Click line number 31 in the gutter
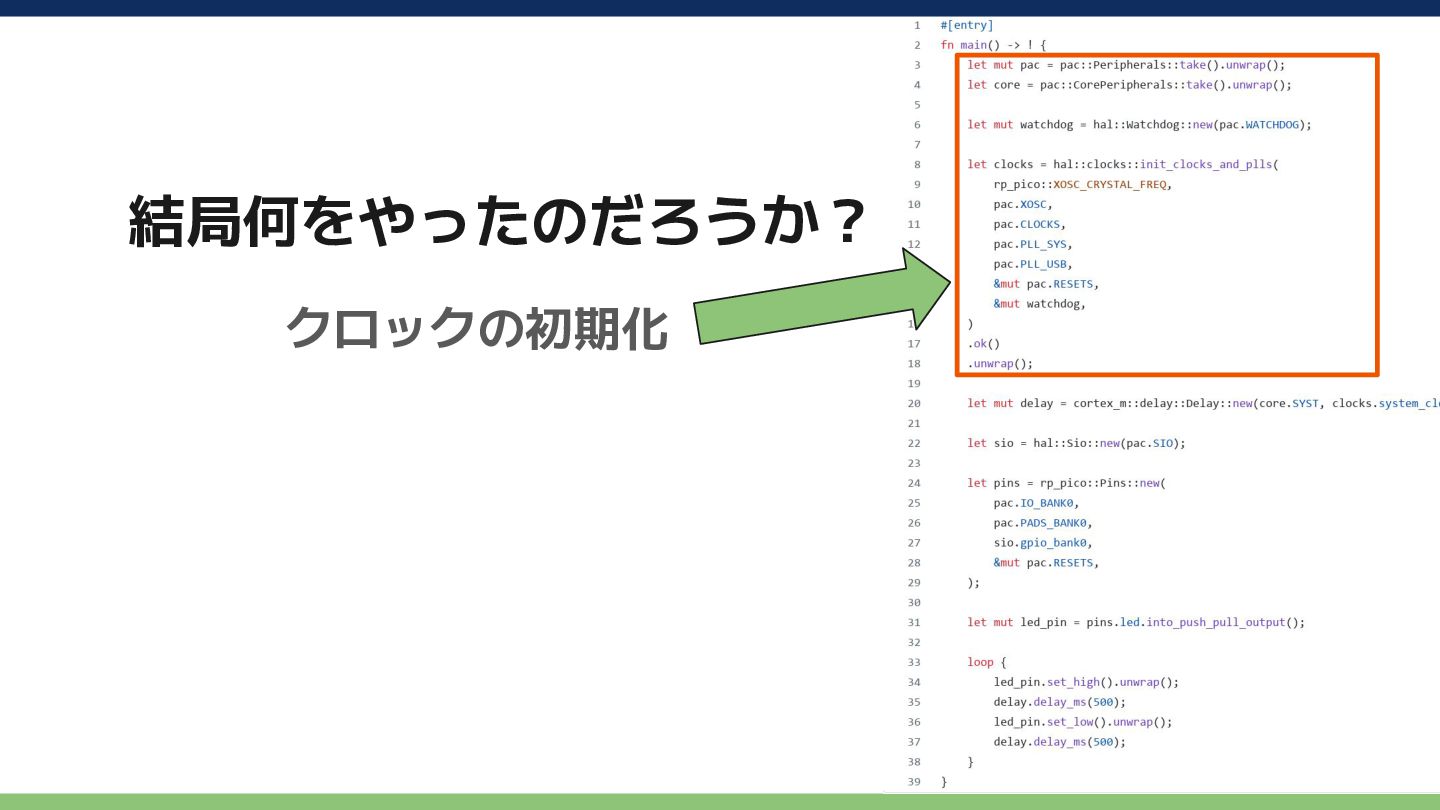This screenshot has height=810, width=1440. [x=914, y=622]
